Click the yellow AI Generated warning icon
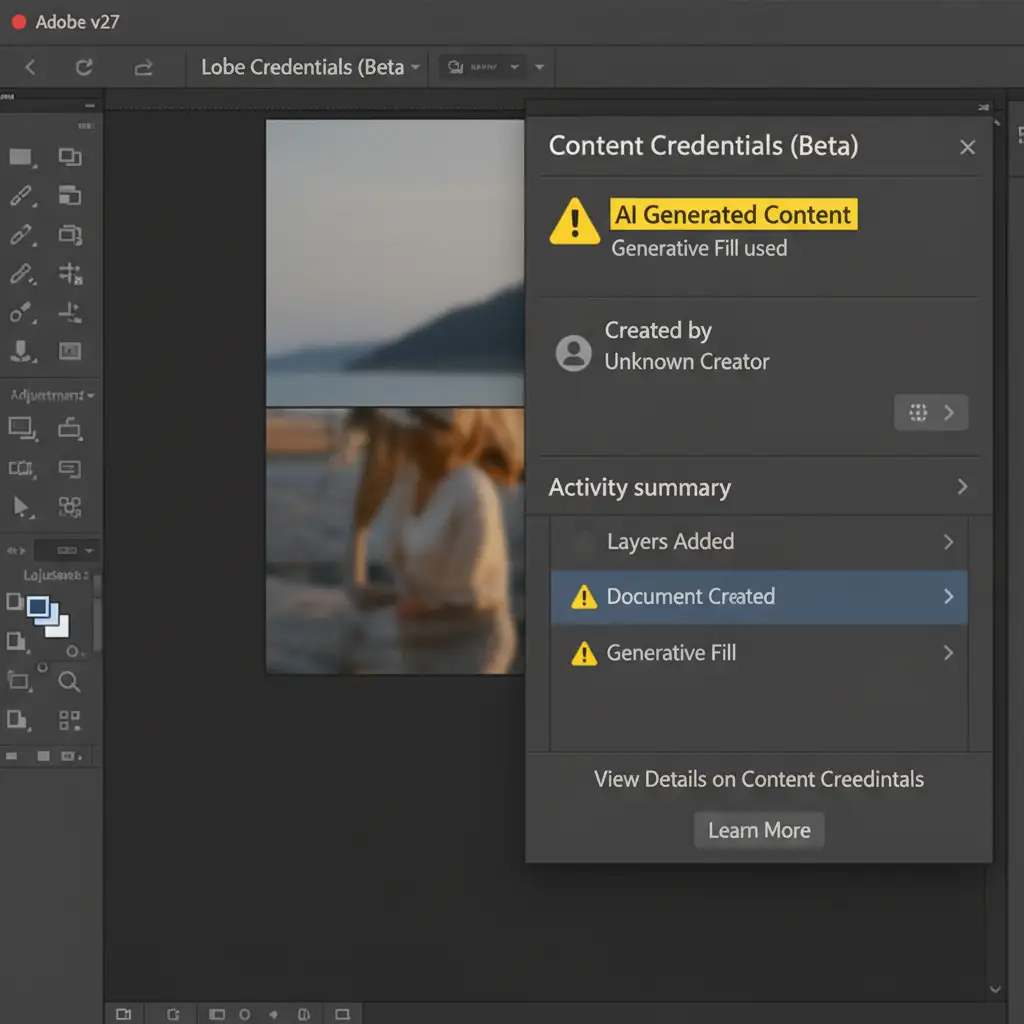Viewport: 1024px width, 1024px height. click(574, 222)
